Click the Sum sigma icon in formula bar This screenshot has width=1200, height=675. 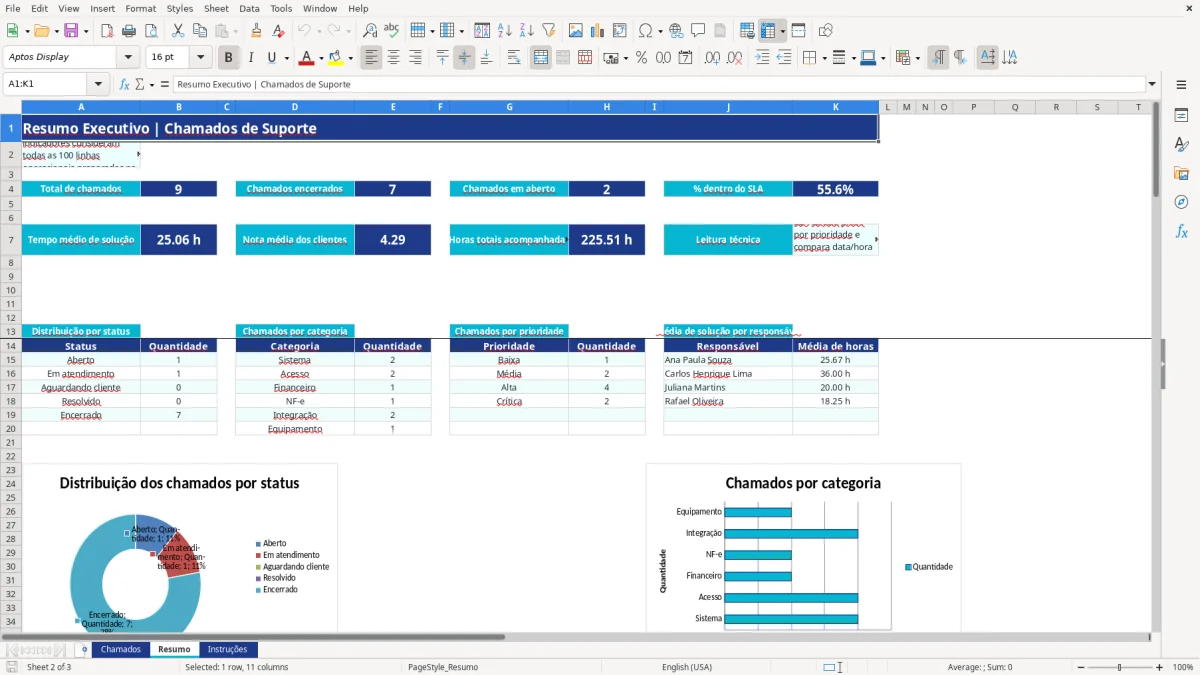click(139, 84)
